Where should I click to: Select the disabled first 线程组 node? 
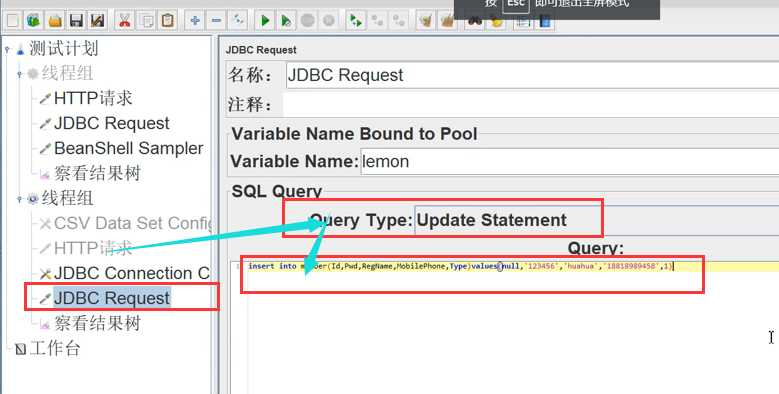[67, 74]
